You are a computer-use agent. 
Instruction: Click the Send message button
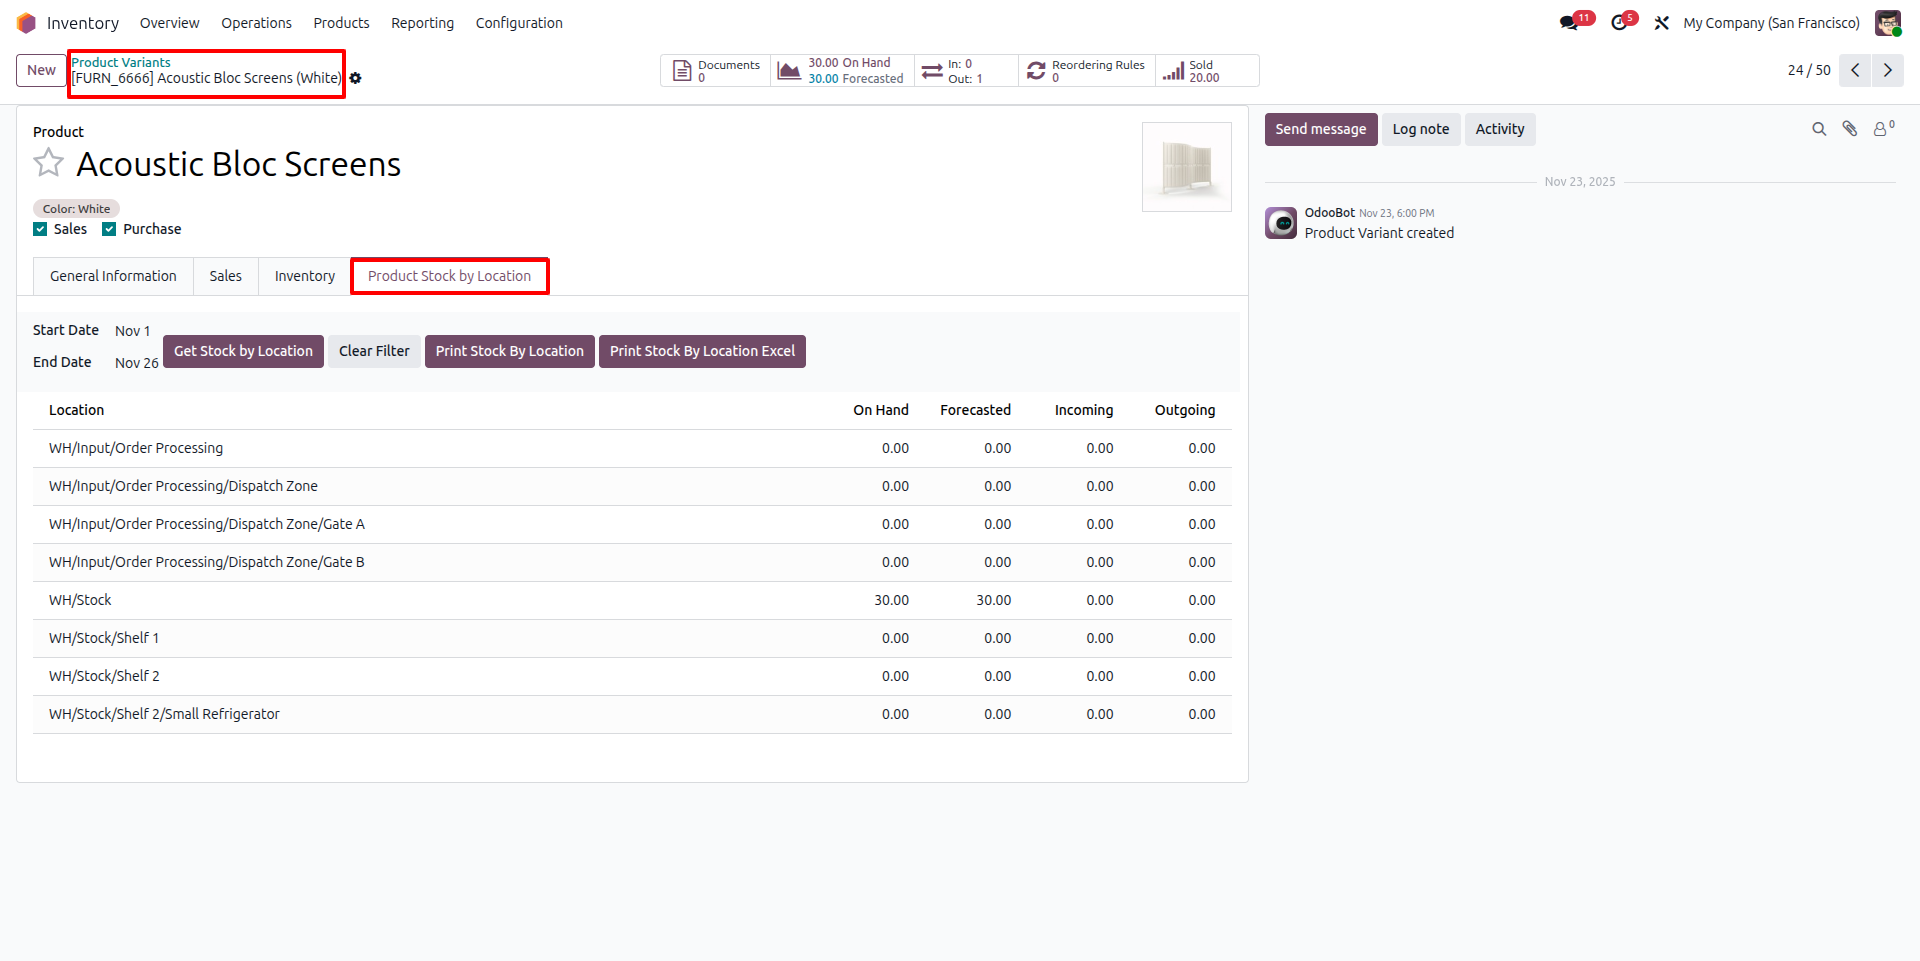[x=1320, y=129]
